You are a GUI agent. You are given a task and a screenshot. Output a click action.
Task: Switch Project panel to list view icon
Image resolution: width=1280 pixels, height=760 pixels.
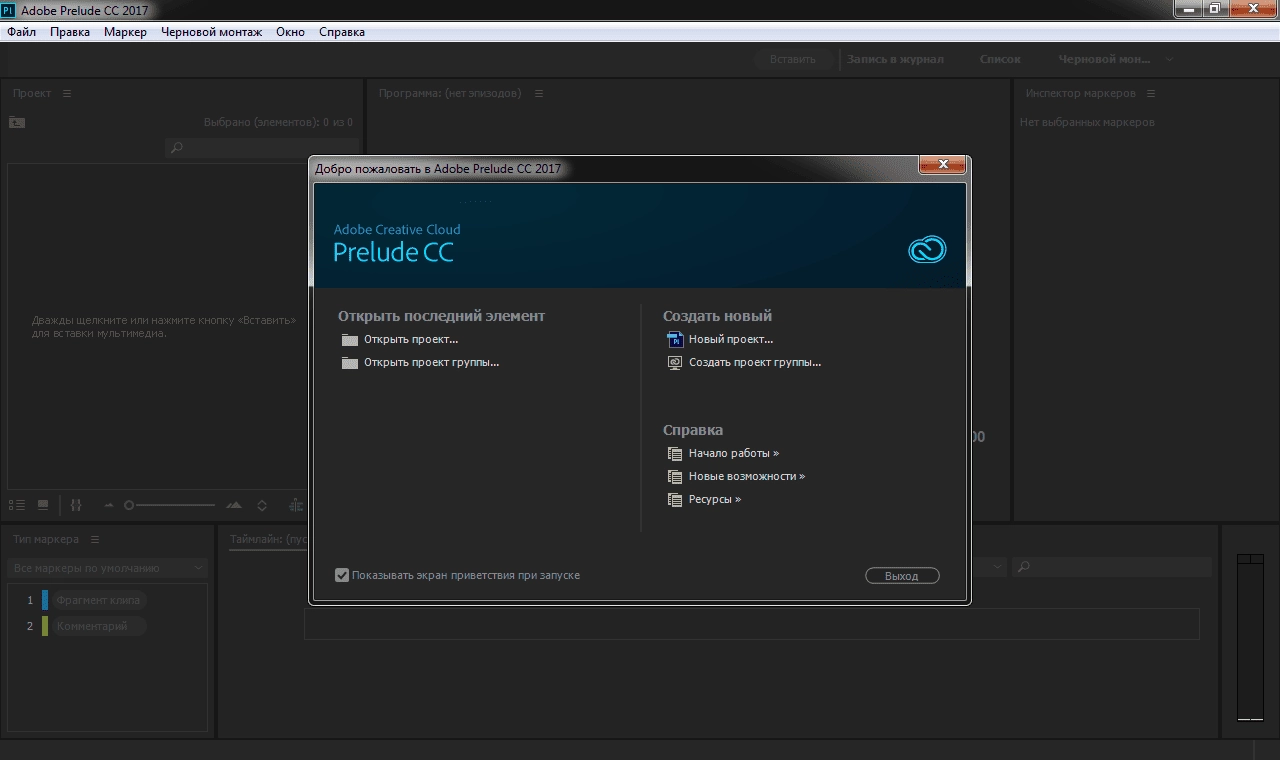click(17, 506)
